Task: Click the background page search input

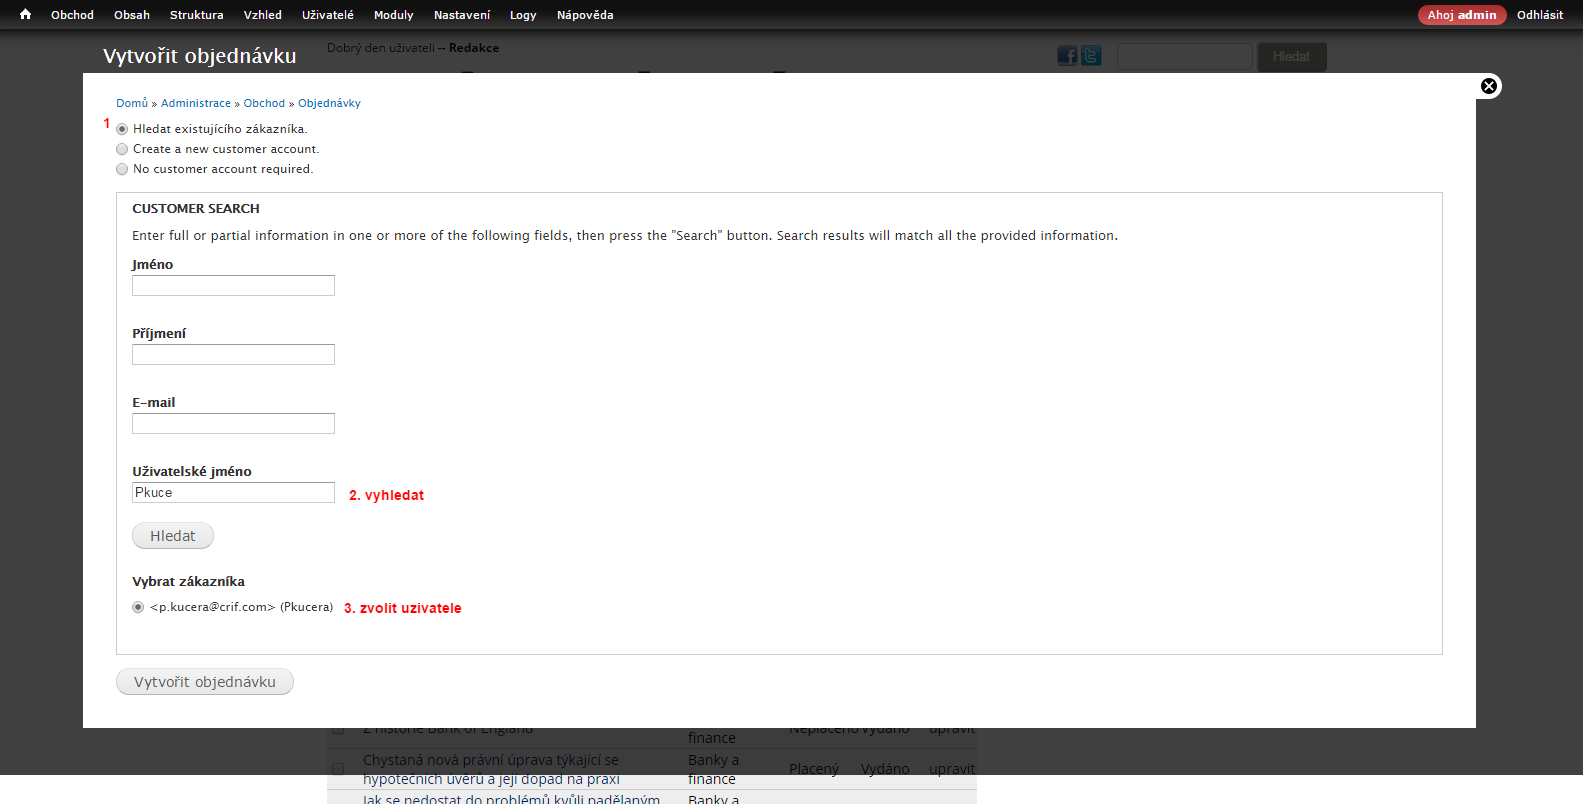Action: click(1185, 57)
